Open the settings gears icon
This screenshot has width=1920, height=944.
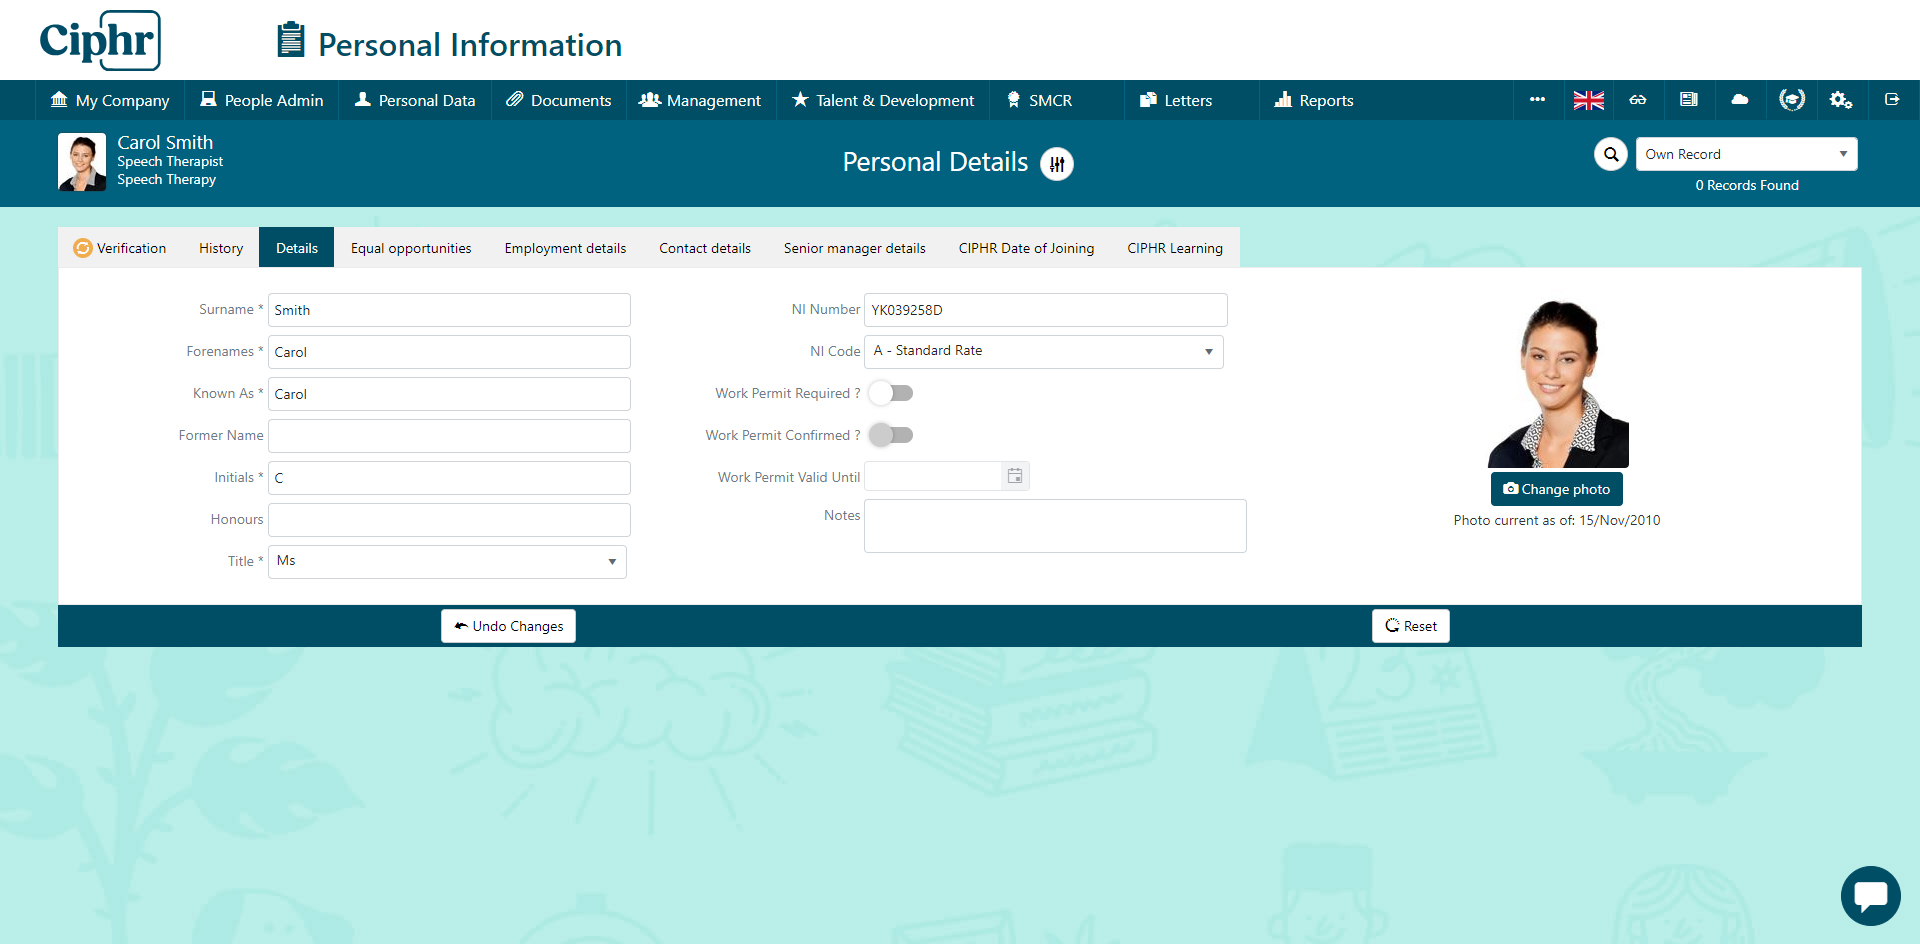coord(1840,100)
